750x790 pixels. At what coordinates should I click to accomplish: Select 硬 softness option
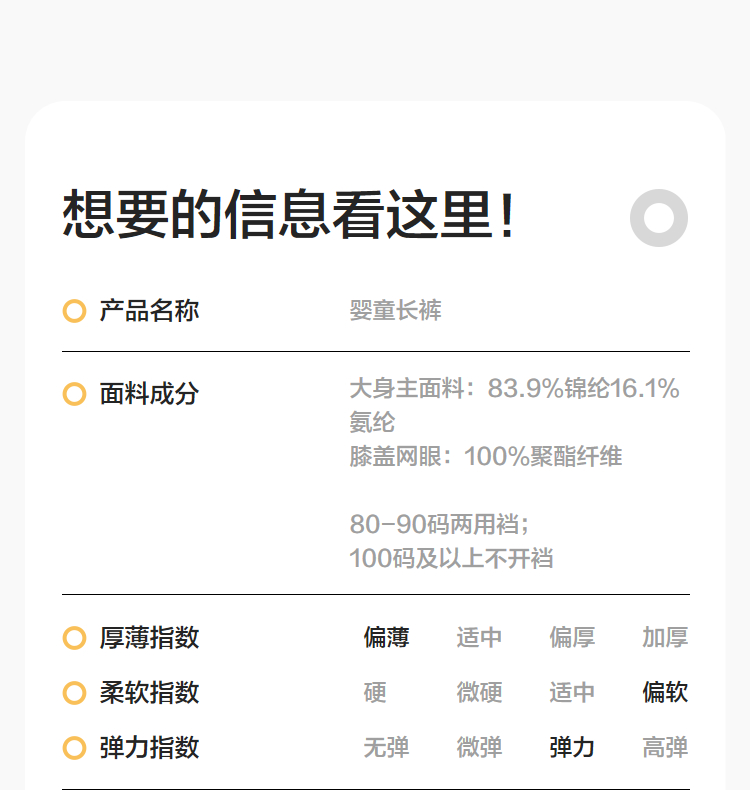point(375,693)
